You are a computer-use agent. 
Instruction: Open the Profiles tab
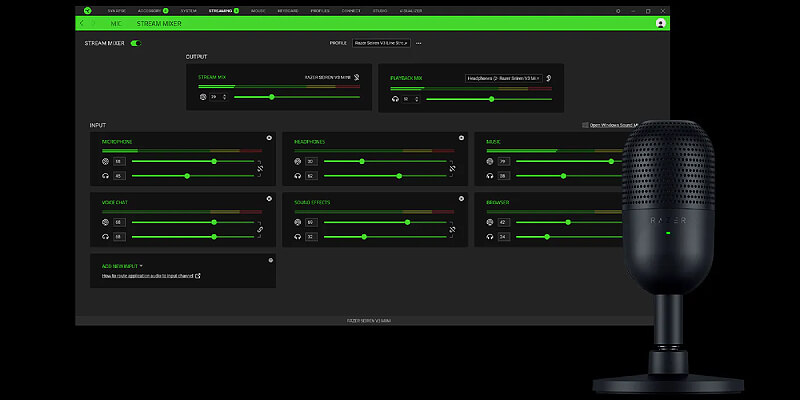[x=320, y=11]
